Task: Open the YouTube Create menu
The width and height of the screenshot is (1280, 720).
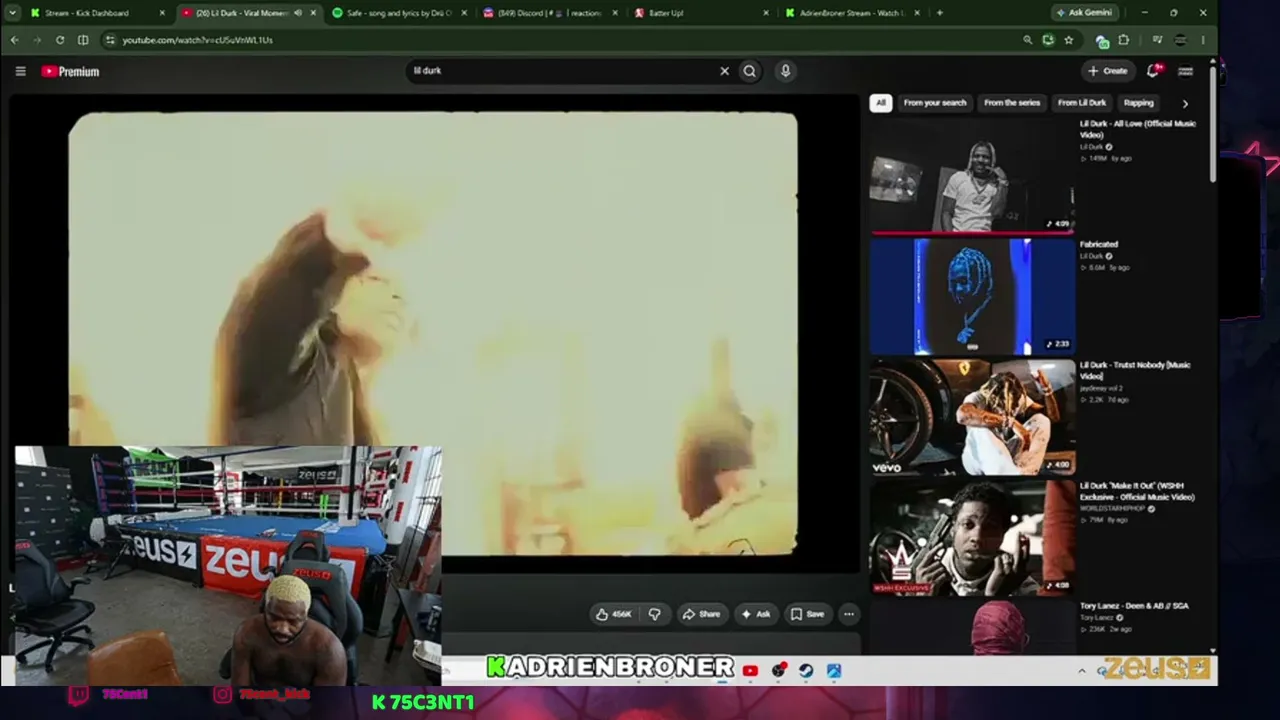Action: [x=1107, y=71]
